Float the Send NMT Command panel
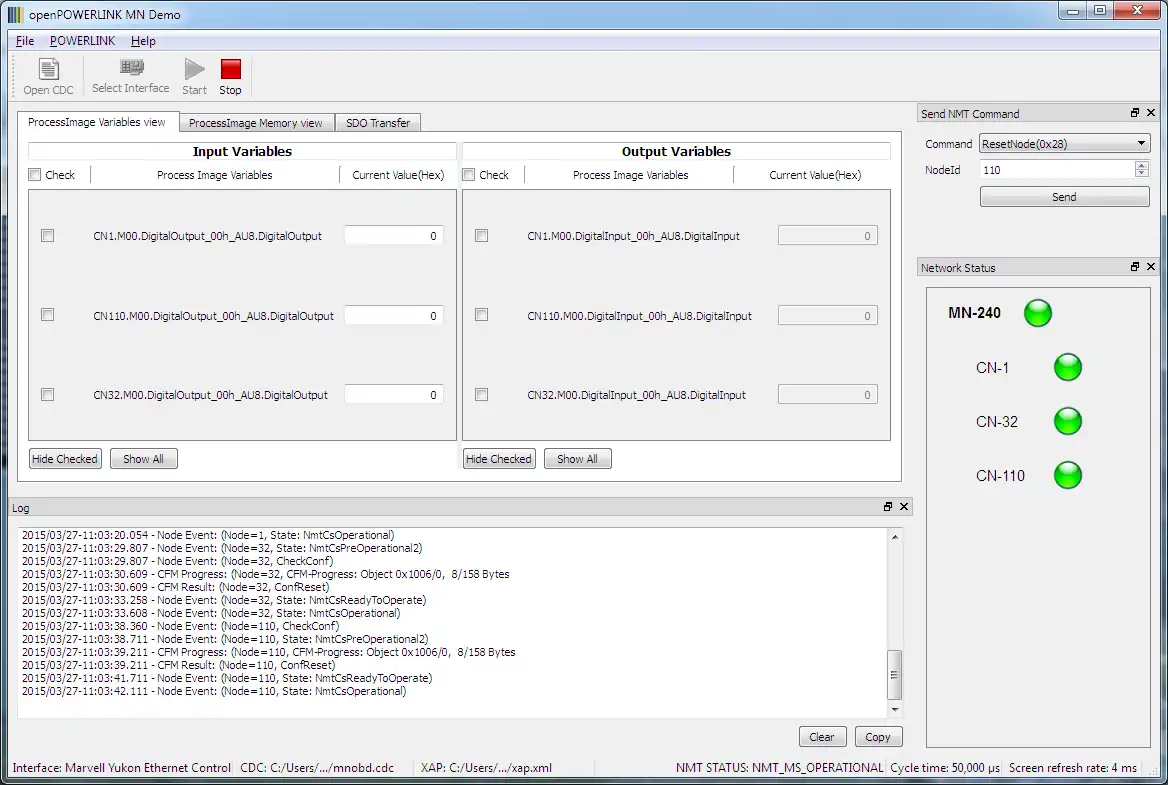The height and width of the screenshot is (785, 1168). (x=1134, y=113)
